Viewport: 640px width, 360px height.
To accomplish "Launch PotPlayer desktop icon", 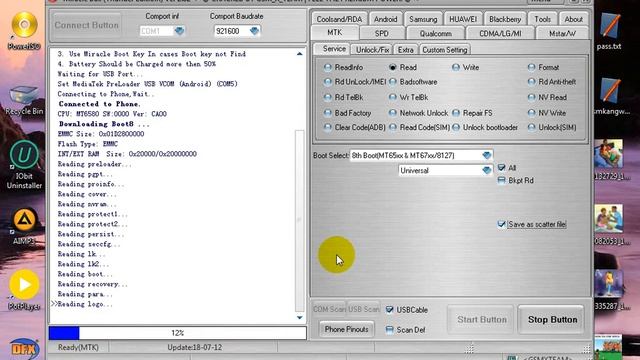I will [24, 290].
